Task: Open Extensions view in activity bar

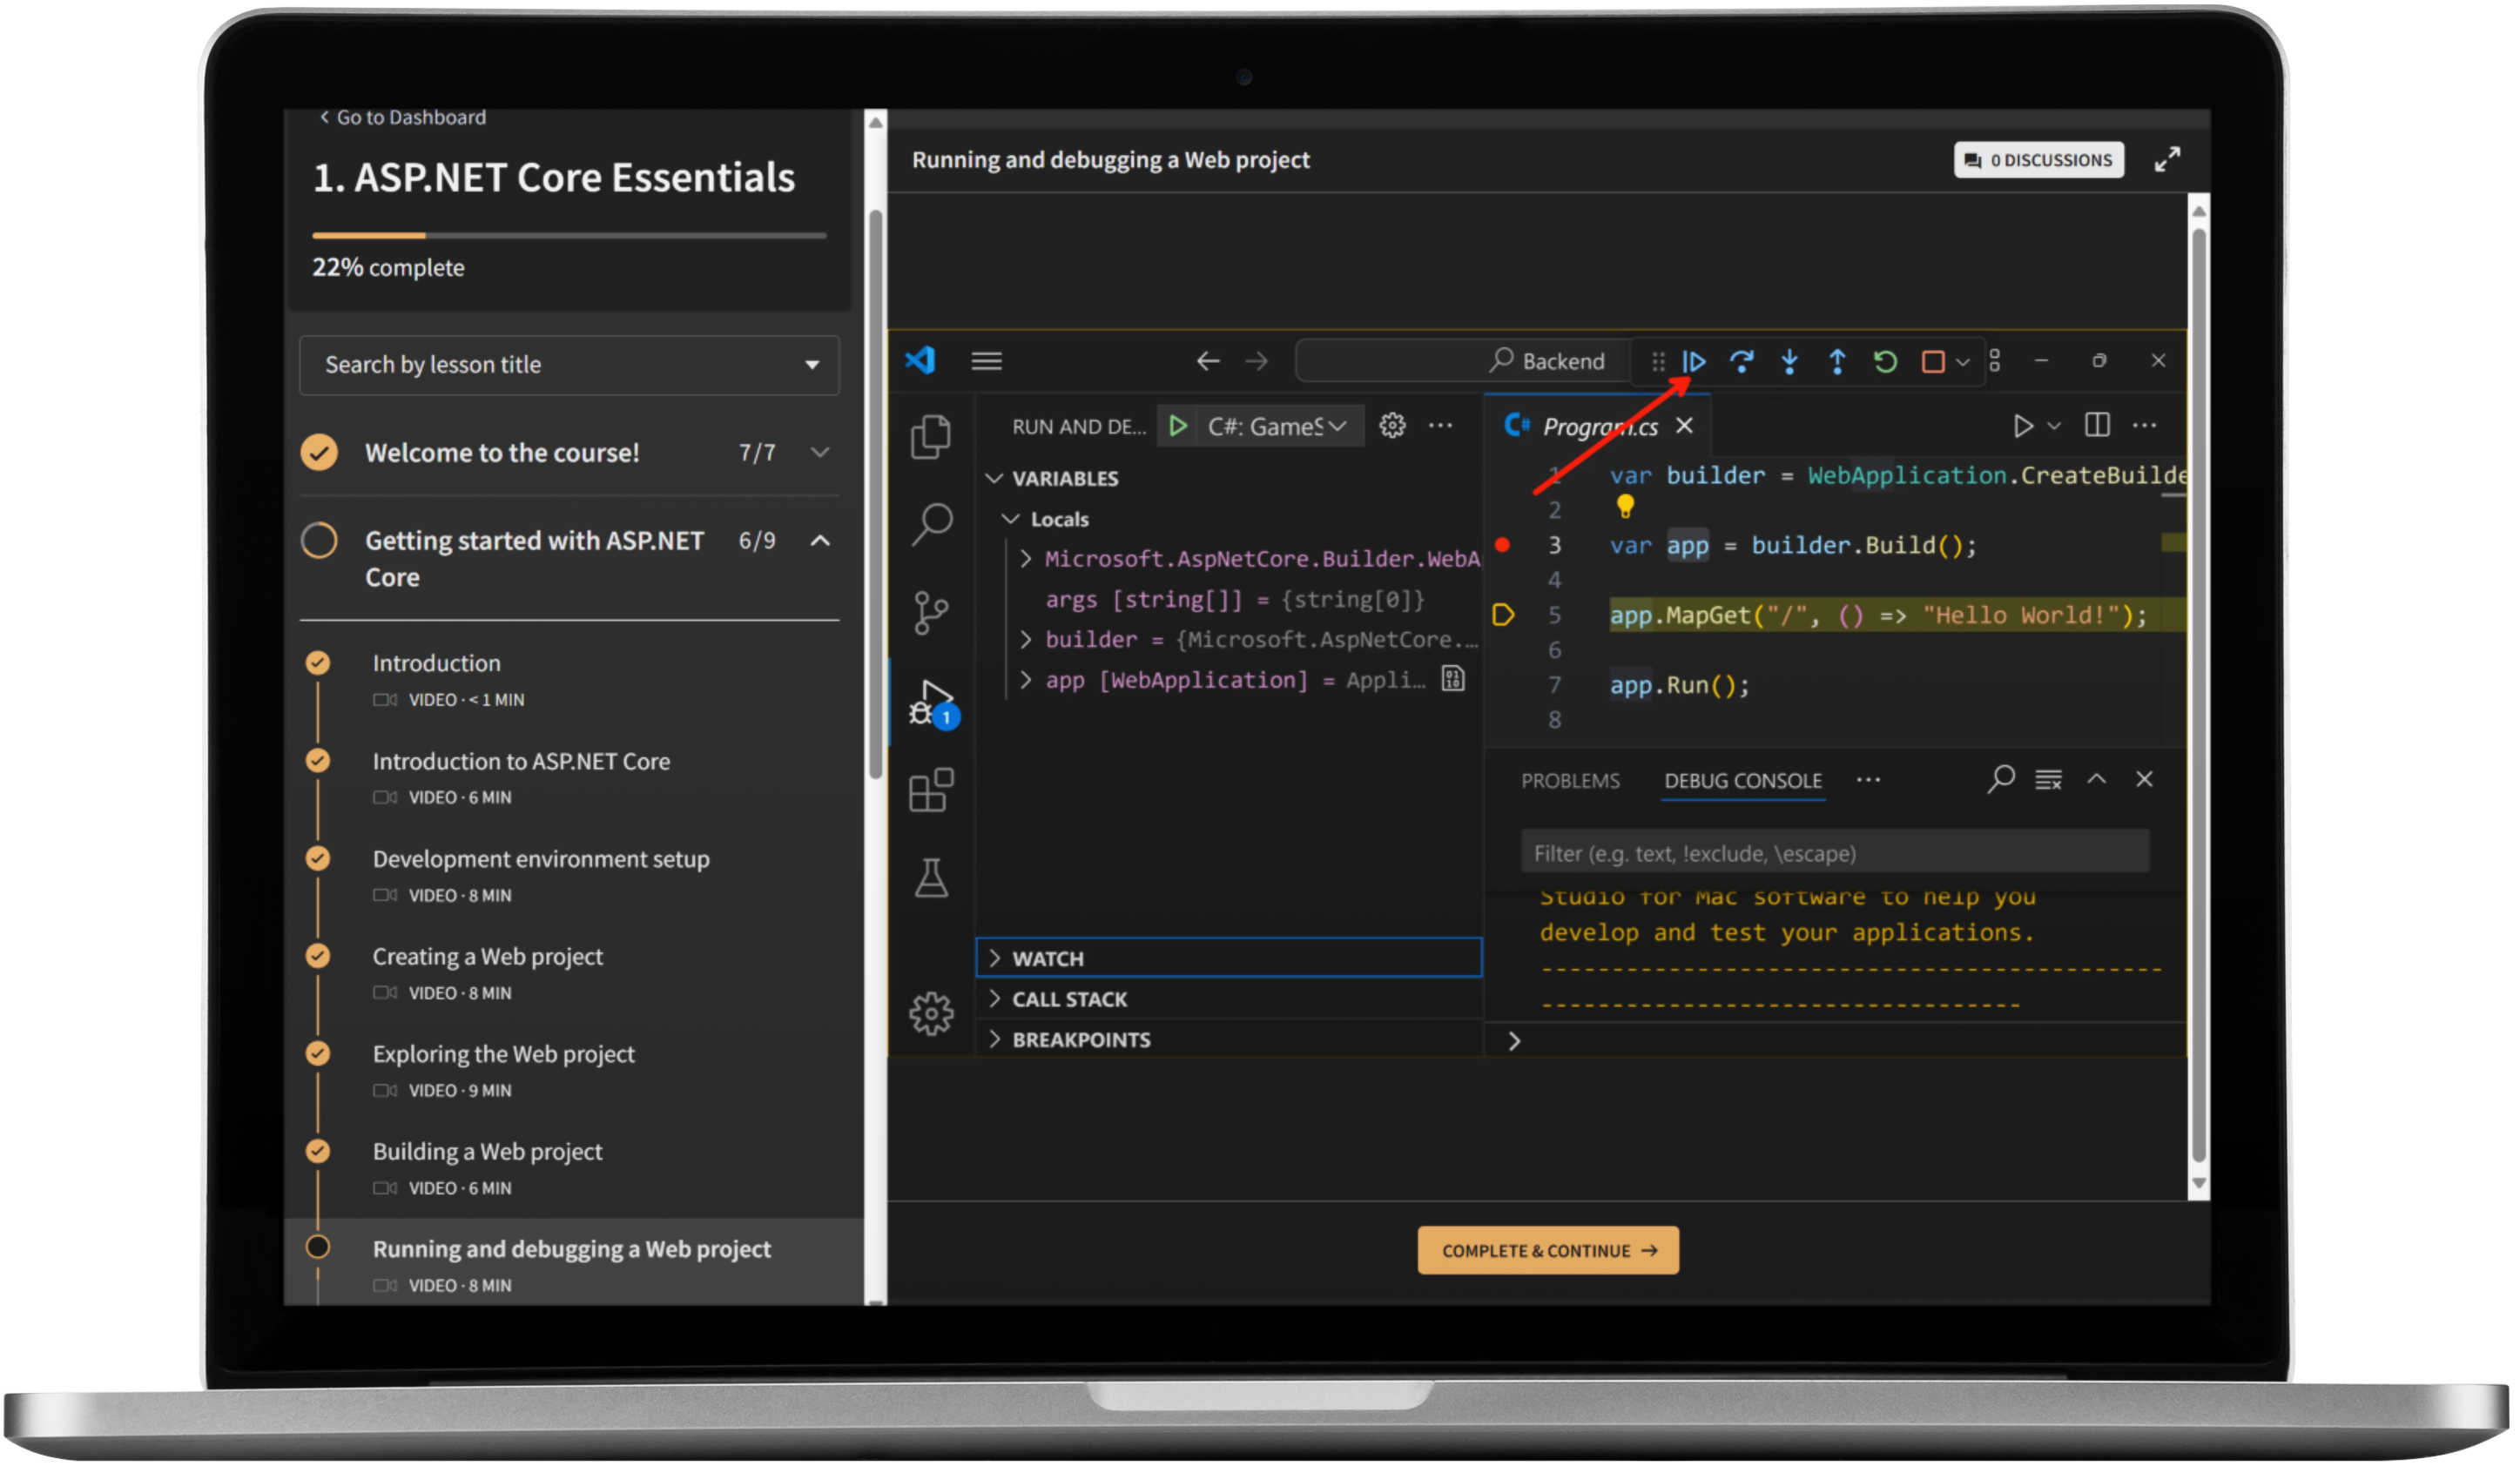Action: [x=931, y=790]
